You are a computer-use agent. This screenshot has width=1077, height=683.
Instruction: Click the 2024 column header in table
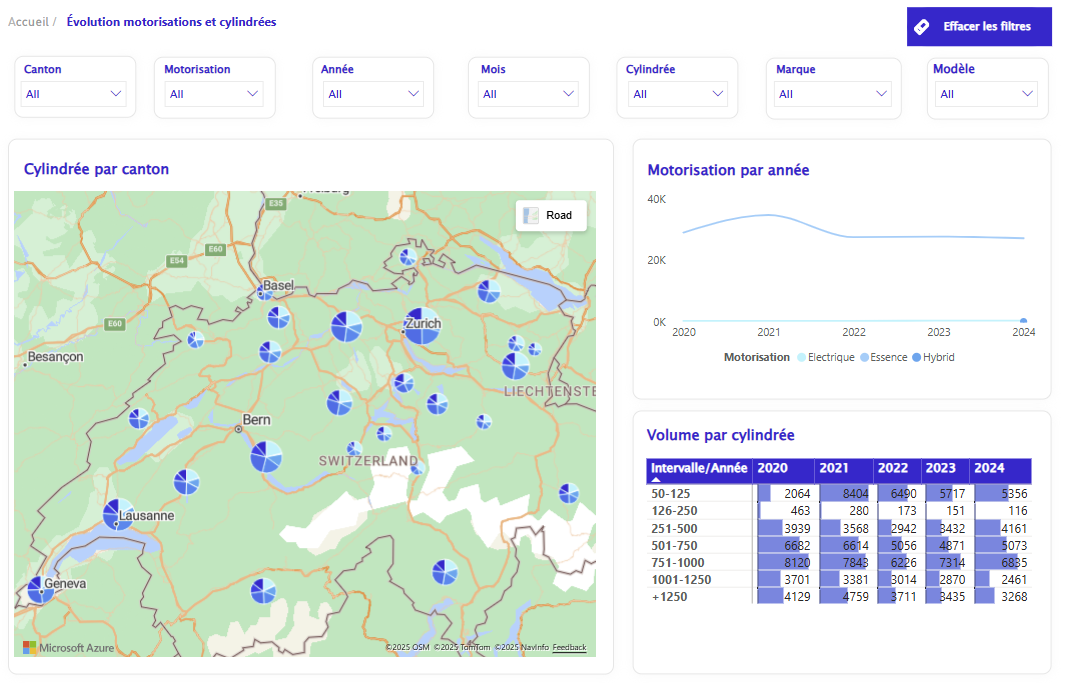[989, 468]
